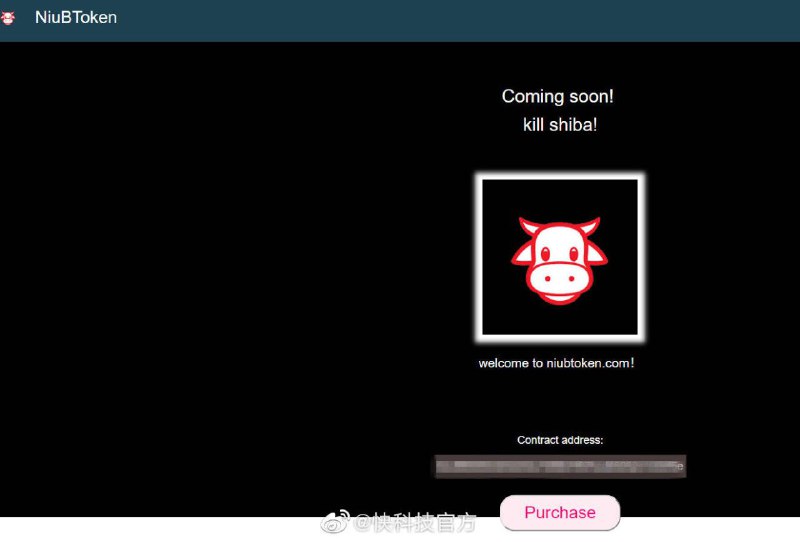Click the bull logo's right horn

[x=593, y=227]
